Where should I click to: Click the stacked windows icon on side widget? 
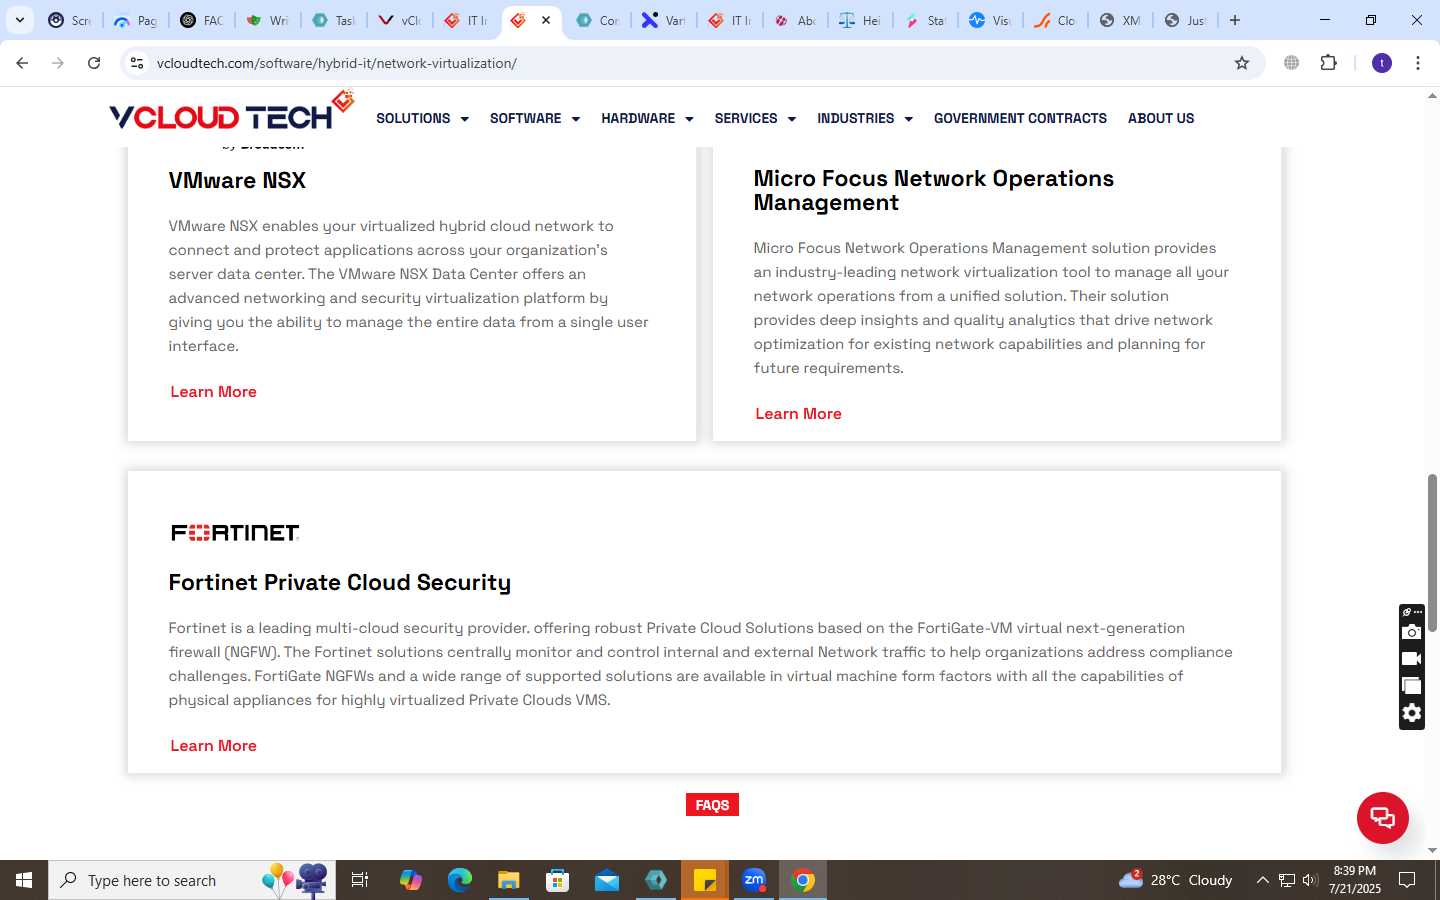coord(1411,686)
